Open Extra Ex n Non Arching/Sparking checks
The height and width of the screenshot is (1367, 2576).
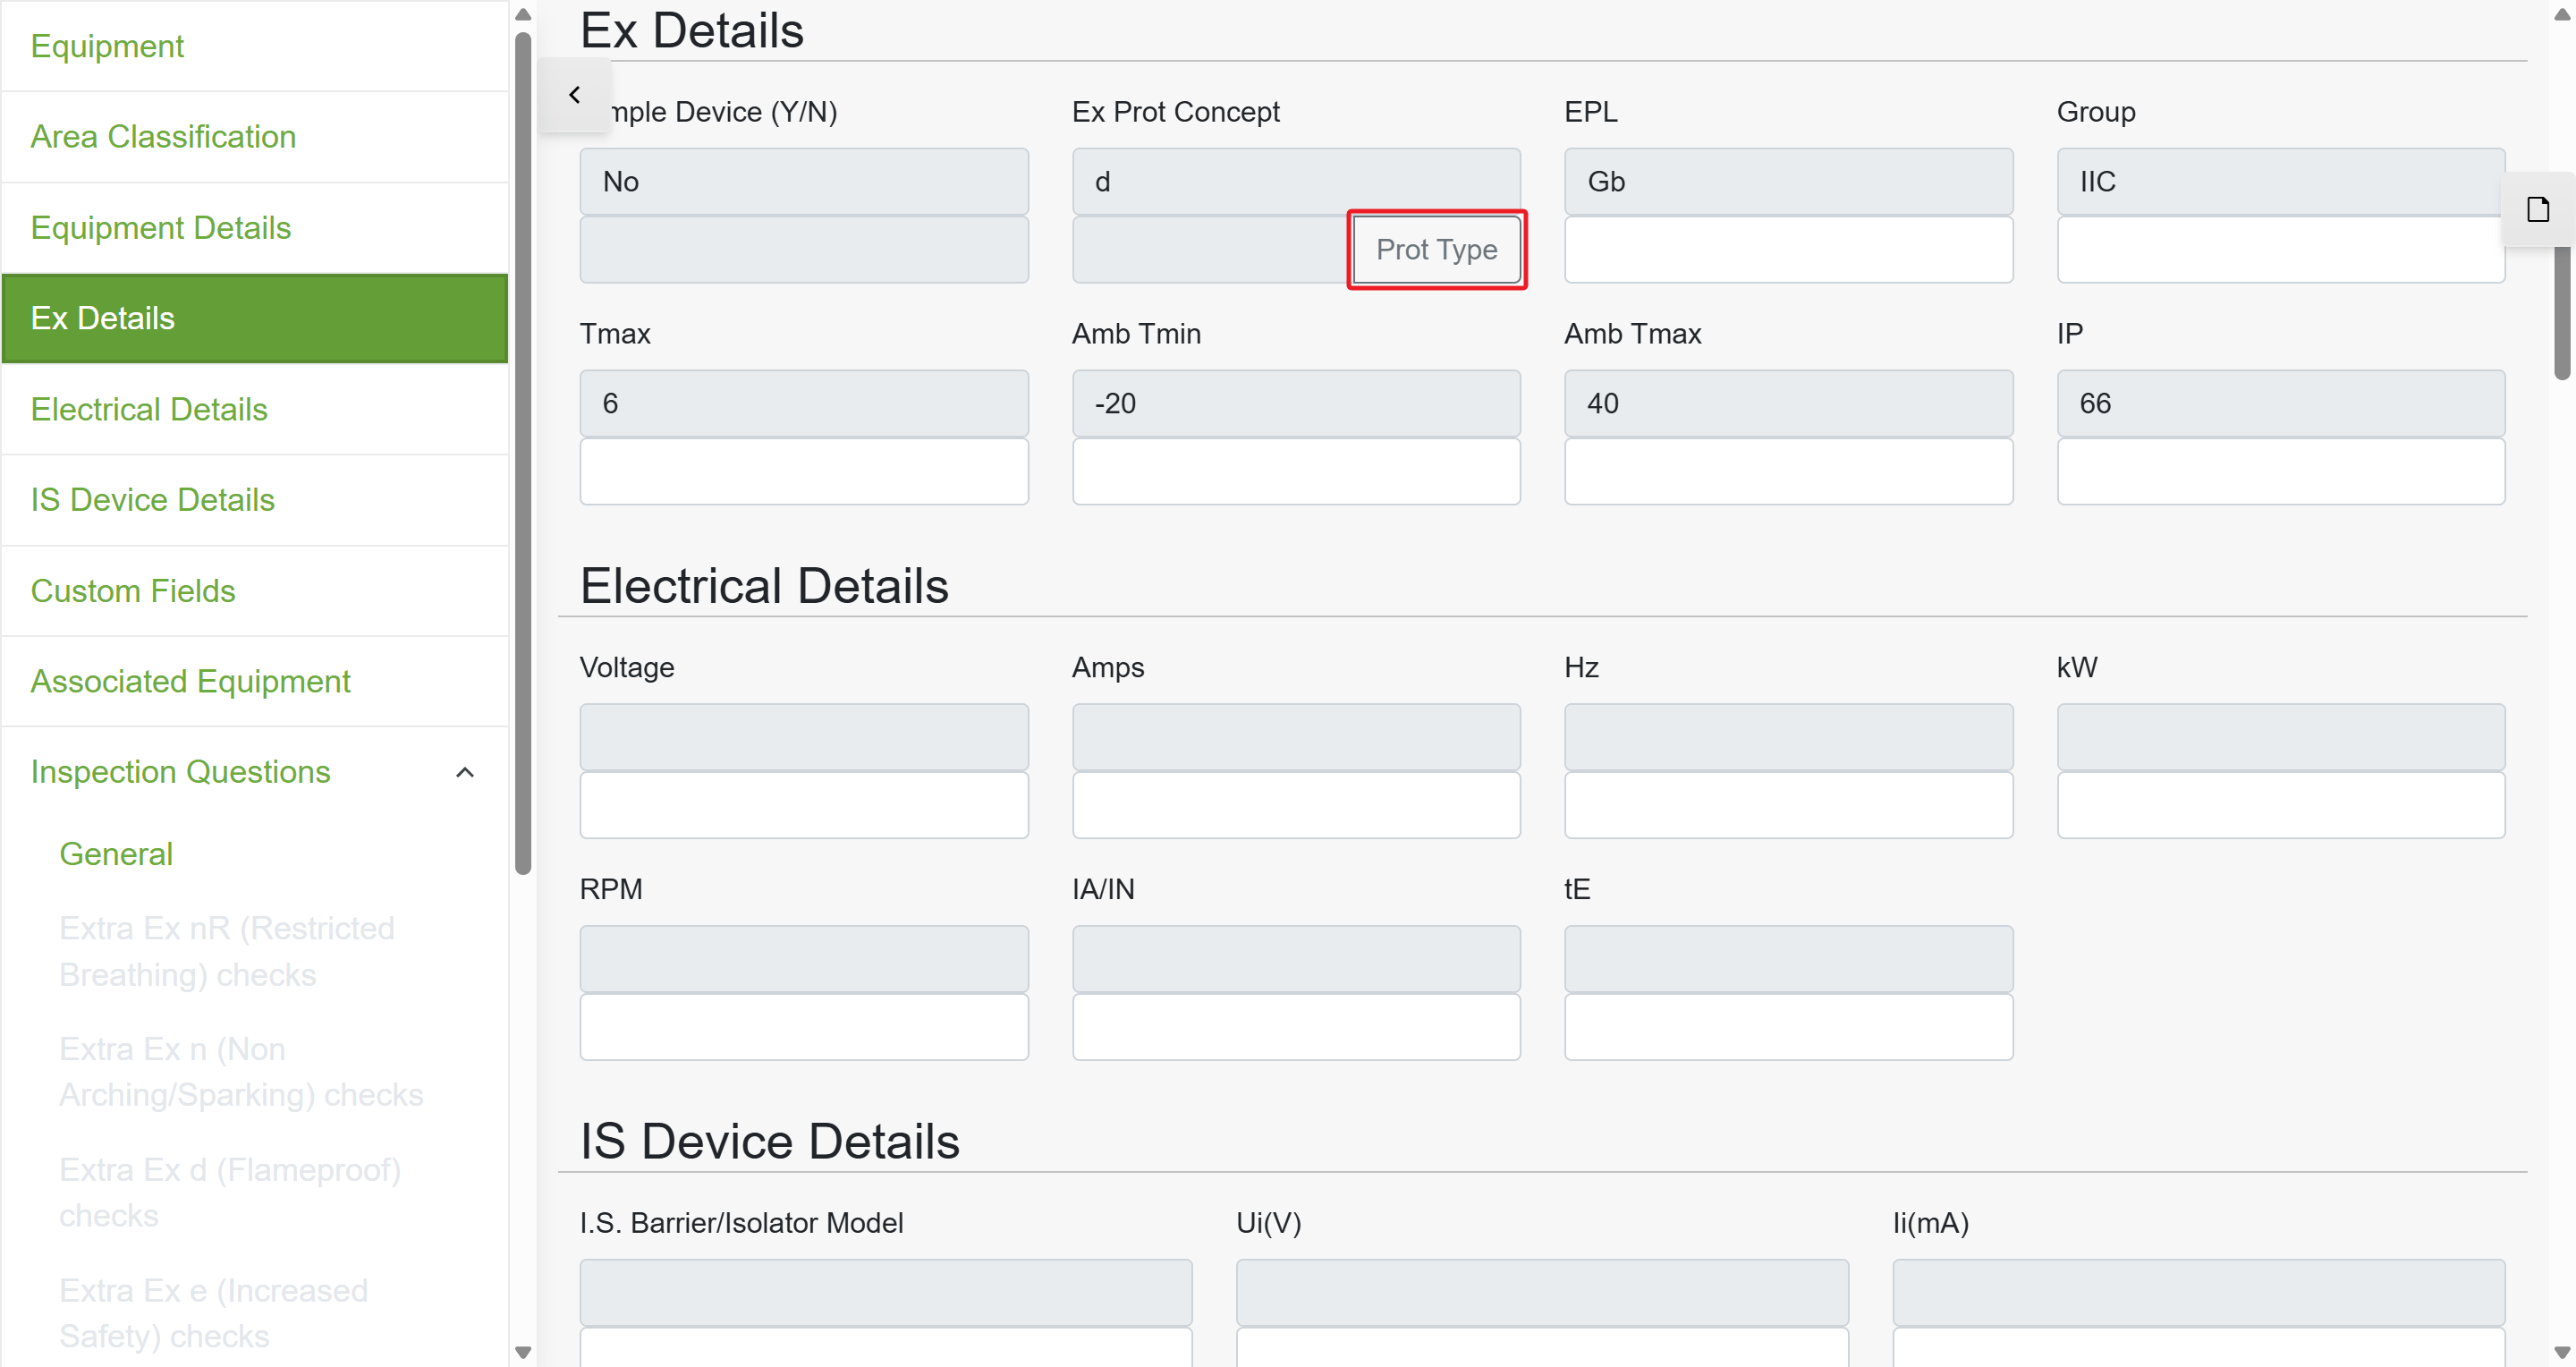click(241, 1072)
